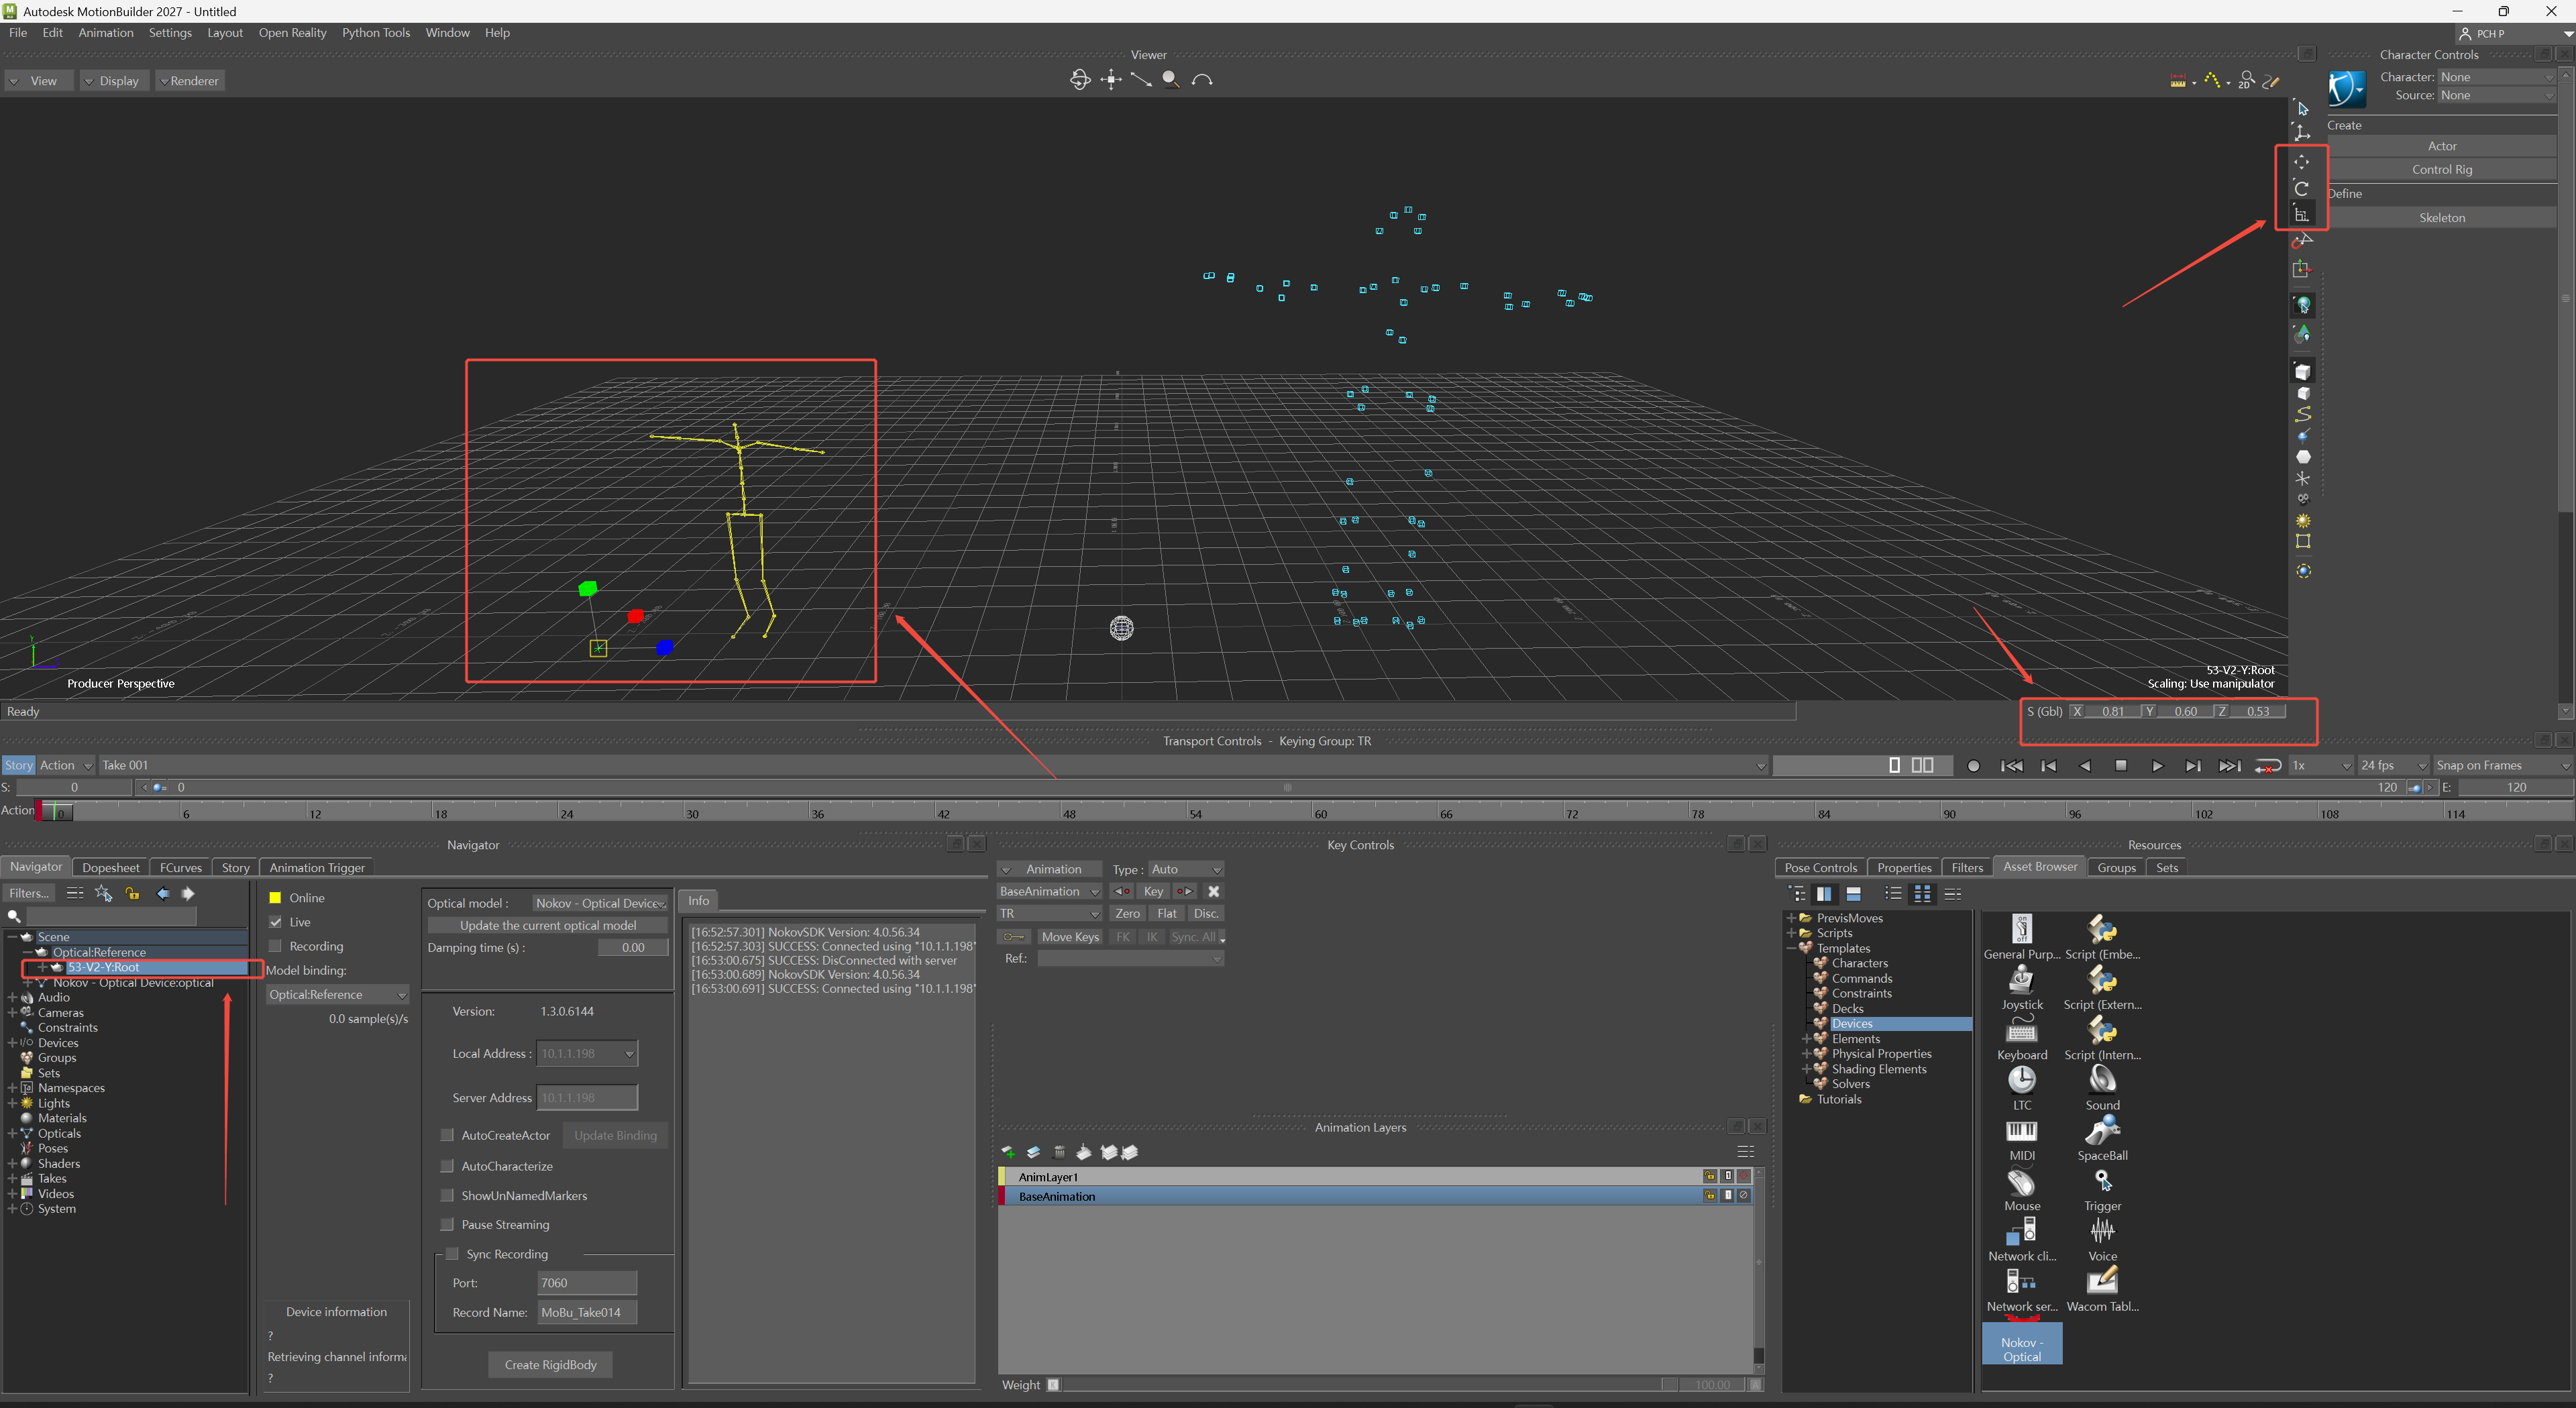The image size is (2576, 1408).
Task: Select the Rotate tool in viewer toolbar
Action: point(2301,188)
